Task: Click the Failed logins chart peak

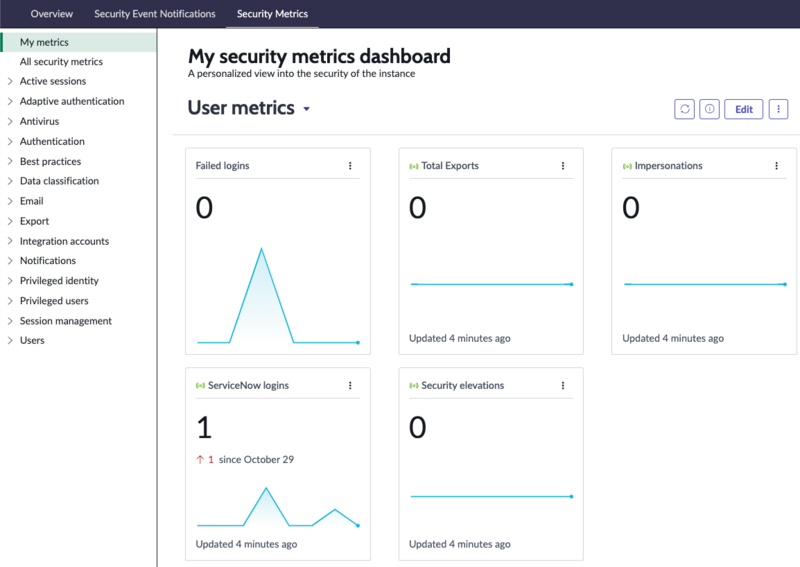Action: (262, 250)
